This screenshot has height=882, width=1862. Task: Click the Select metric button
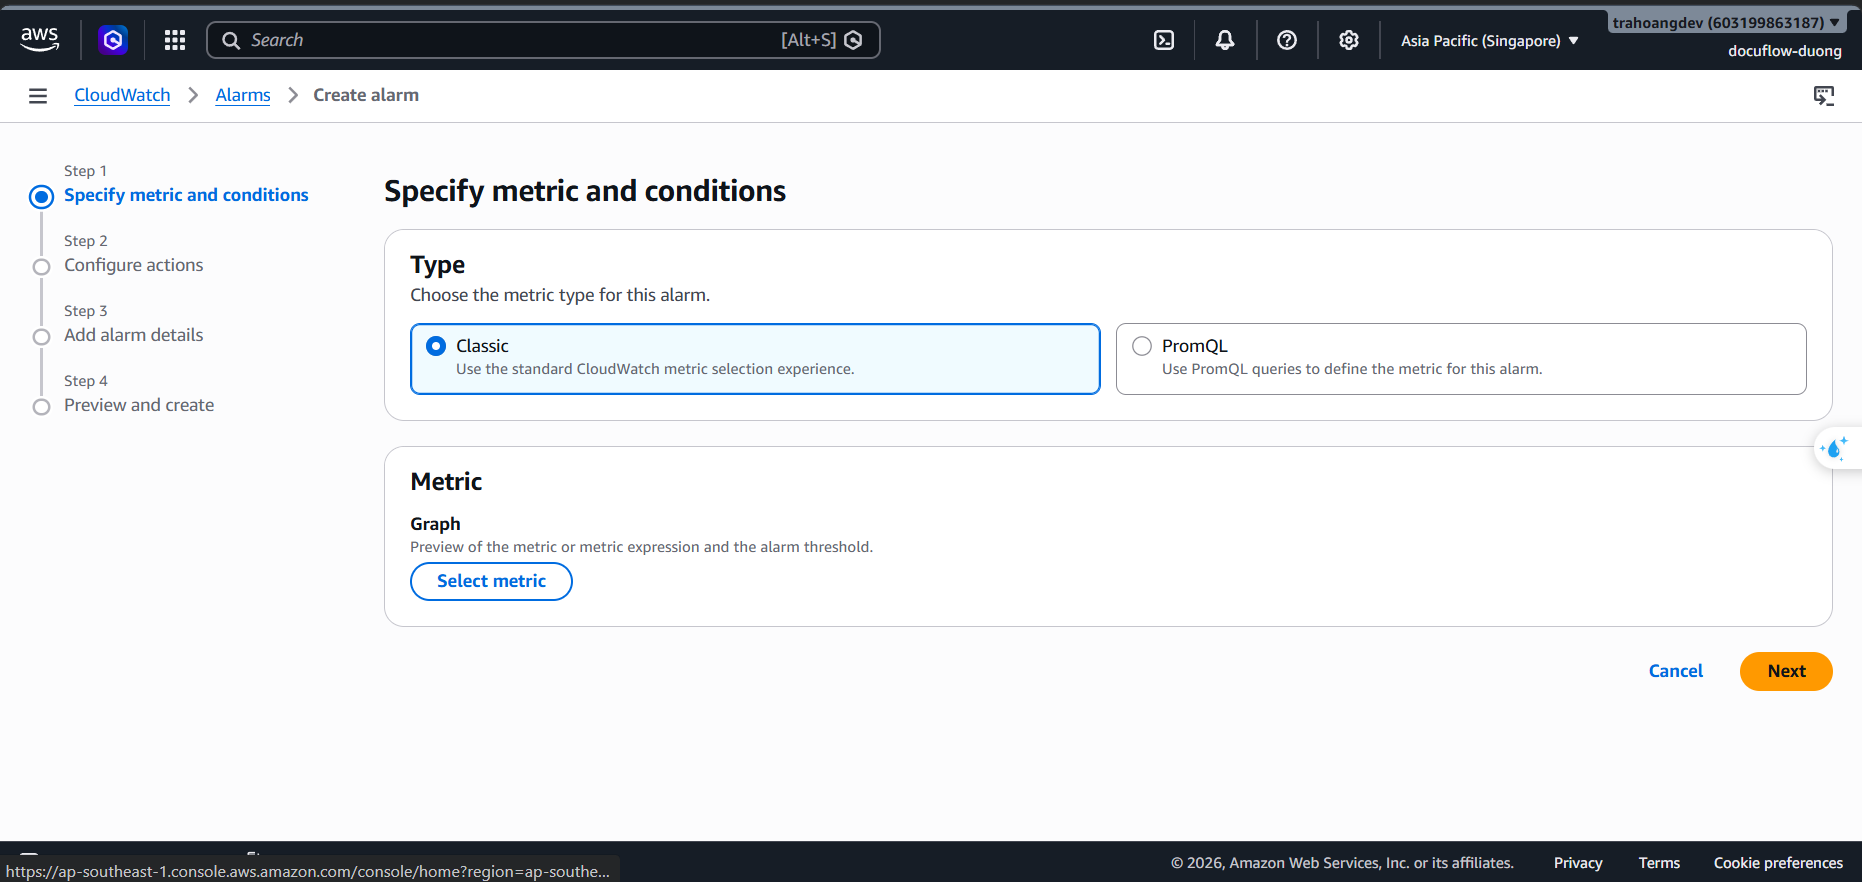(491, 581)
